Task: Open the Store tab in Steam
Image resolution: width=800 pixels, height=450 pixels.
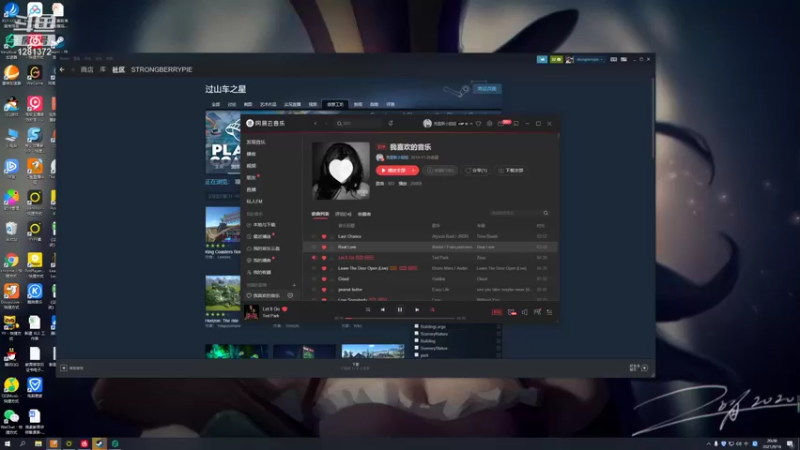Action: (x=87, y=69)
